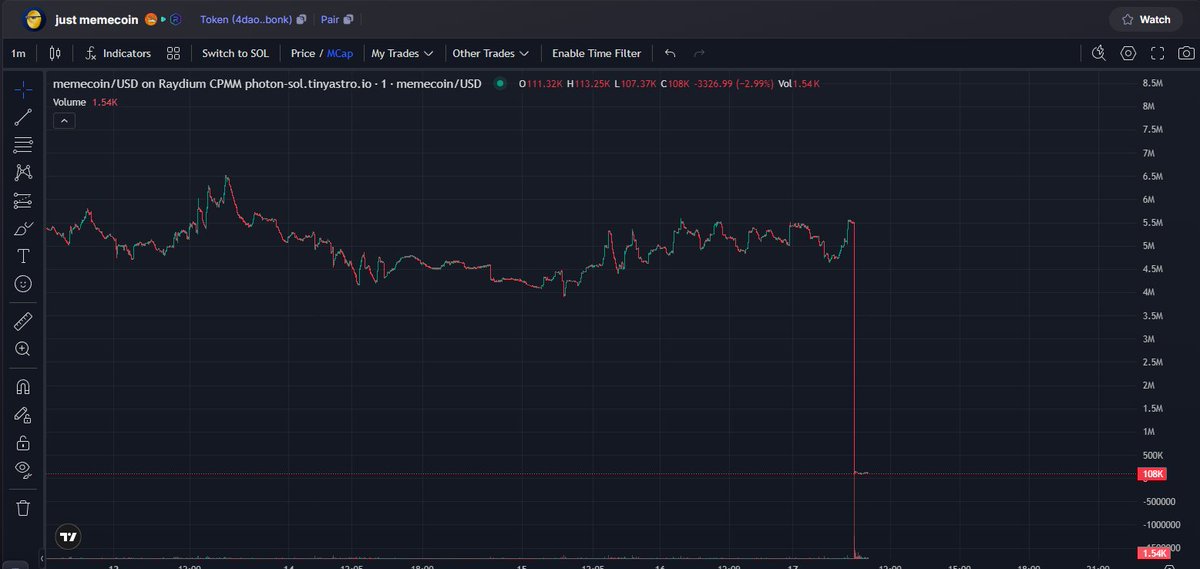1200x569 pixels.
Task: Select Price display mode
Action: click(302, 53)
